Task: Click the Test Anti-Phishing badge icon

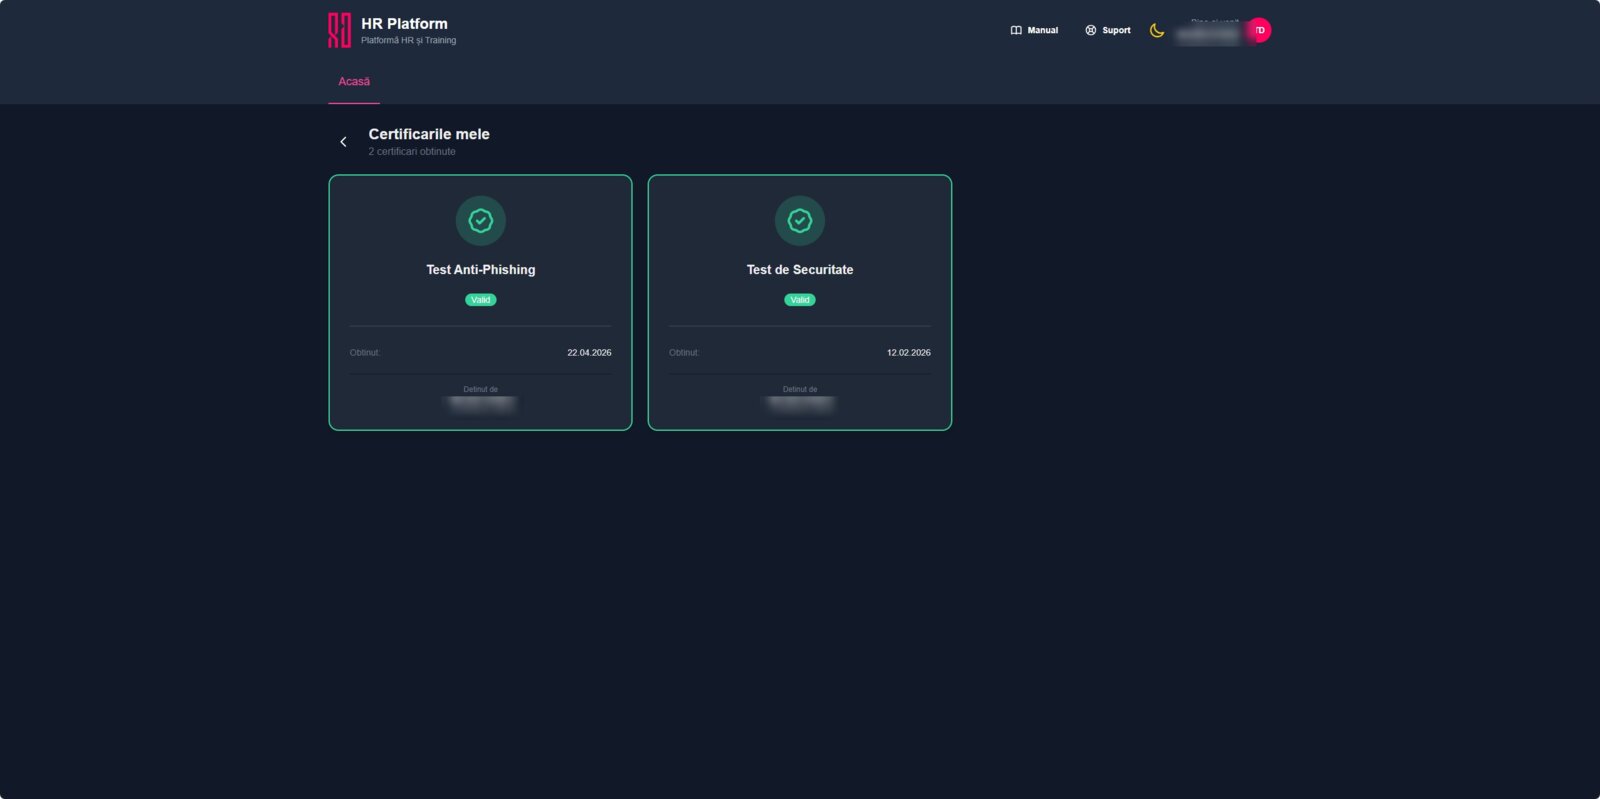Action: [481, 220]
